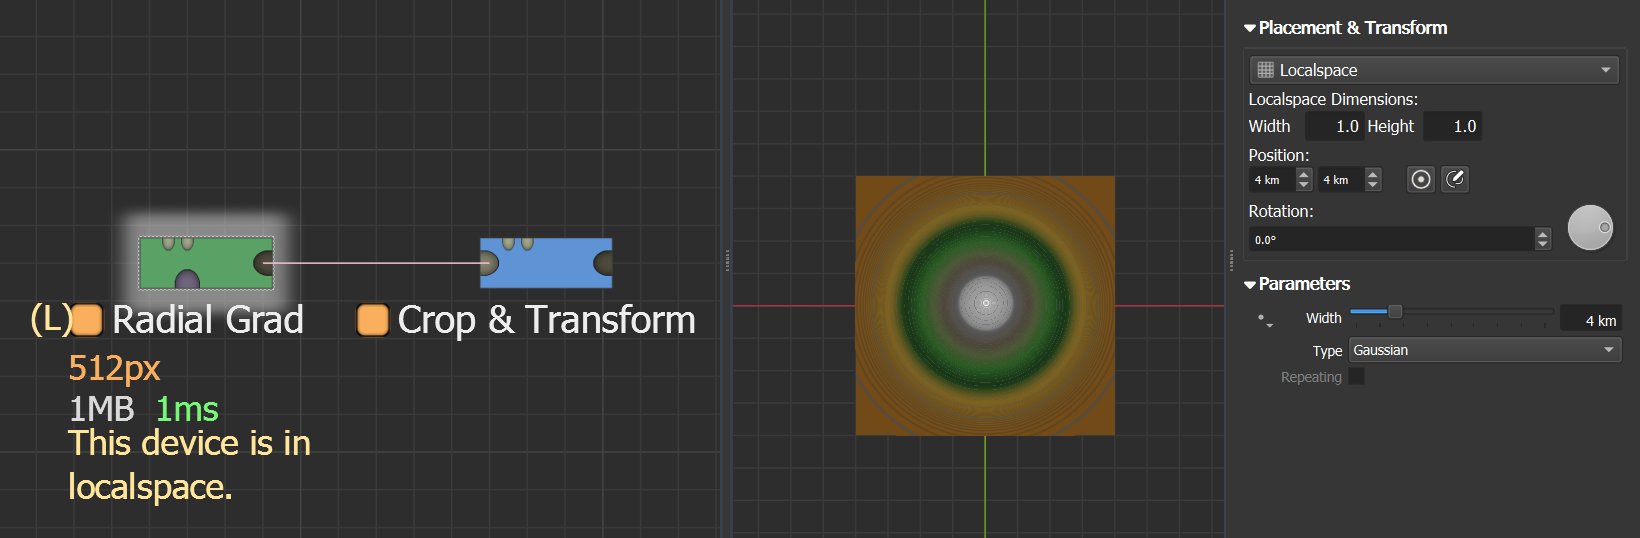Click the rotation dial knob
The width and height of the screenshot is (1640, 538).
[x=1590, y=228]
